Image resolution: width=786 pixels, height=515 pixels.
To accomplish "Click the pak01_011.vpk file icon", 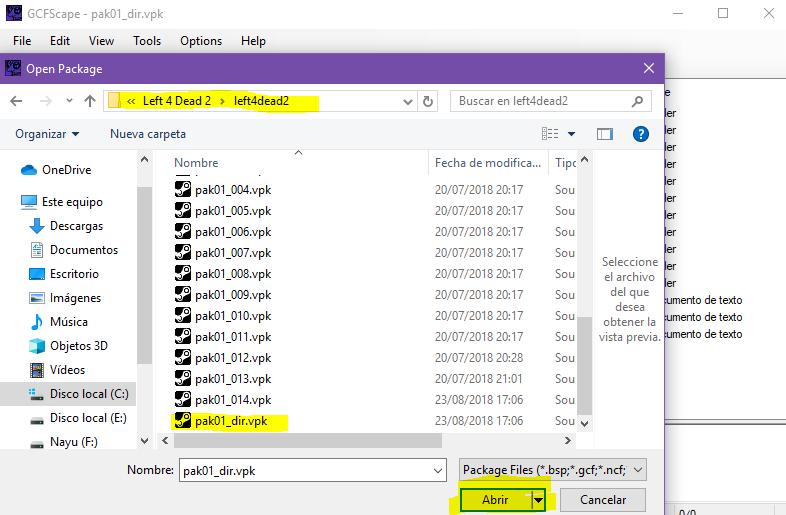I will pos(183,337).
